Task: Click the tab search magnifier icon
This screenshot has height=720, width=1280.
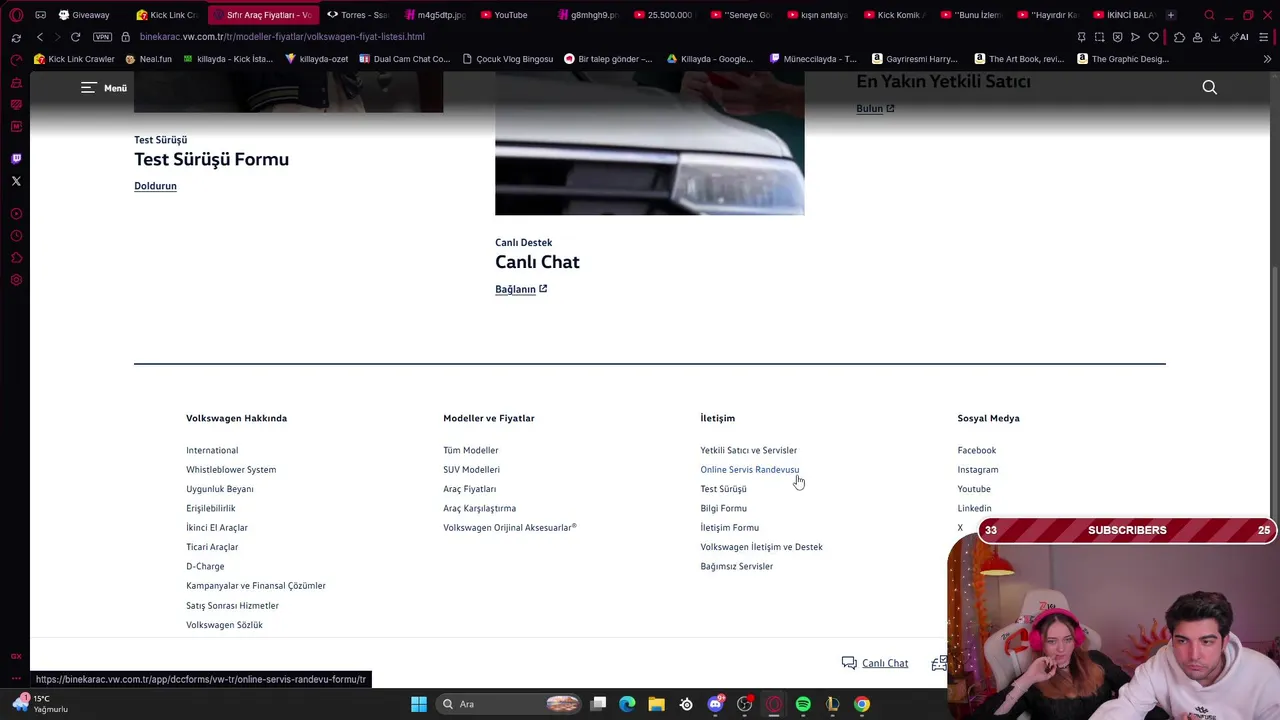Action: 1209,15
